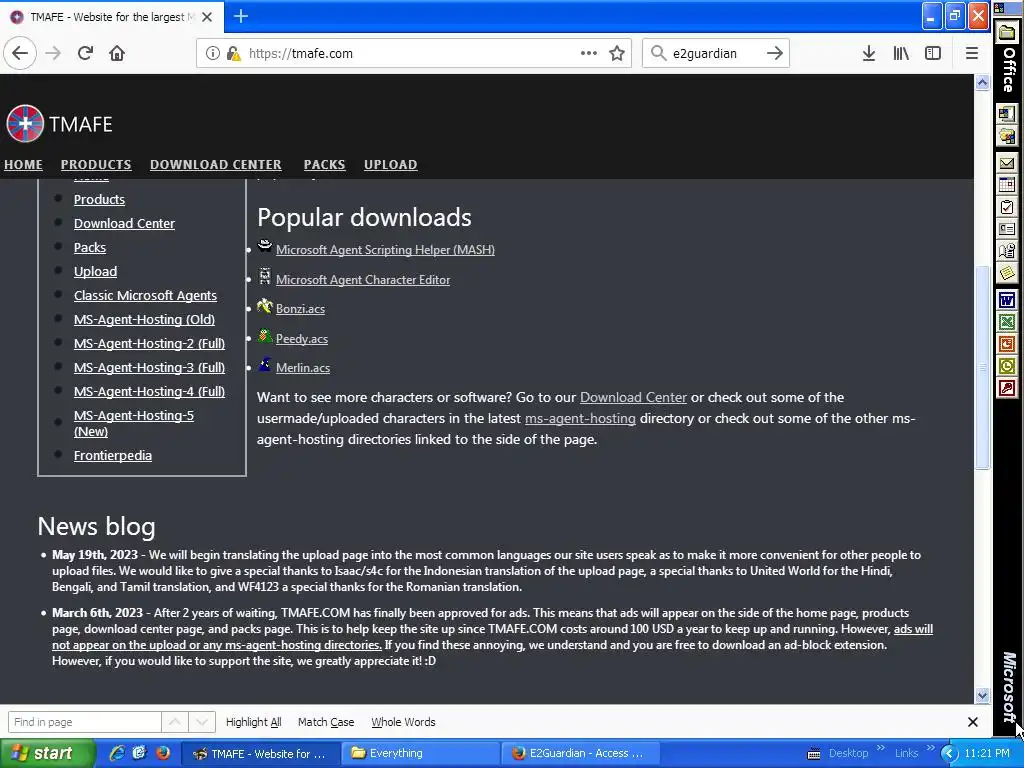Bookmark this page with the star
Screen dimensions: 1024x768
click(x=616, y=53)
